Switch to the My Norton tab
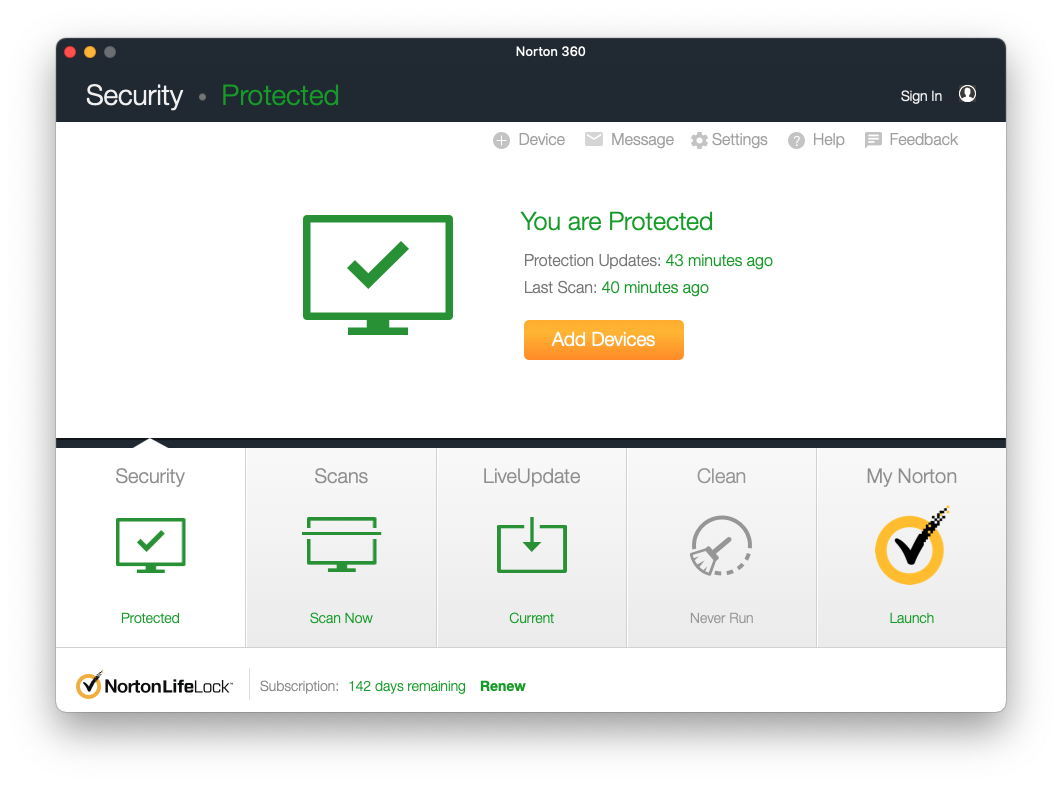Viewport: 1062px width, 786px height. click(x=912, y=547)
